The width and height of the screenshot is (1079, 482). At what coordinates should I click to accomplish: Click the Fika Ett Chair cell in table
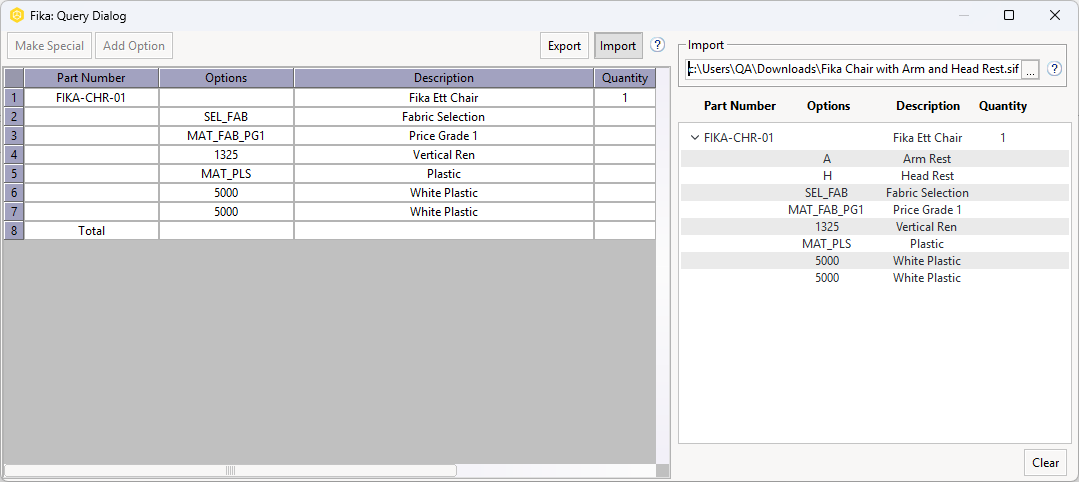point(444,98)
